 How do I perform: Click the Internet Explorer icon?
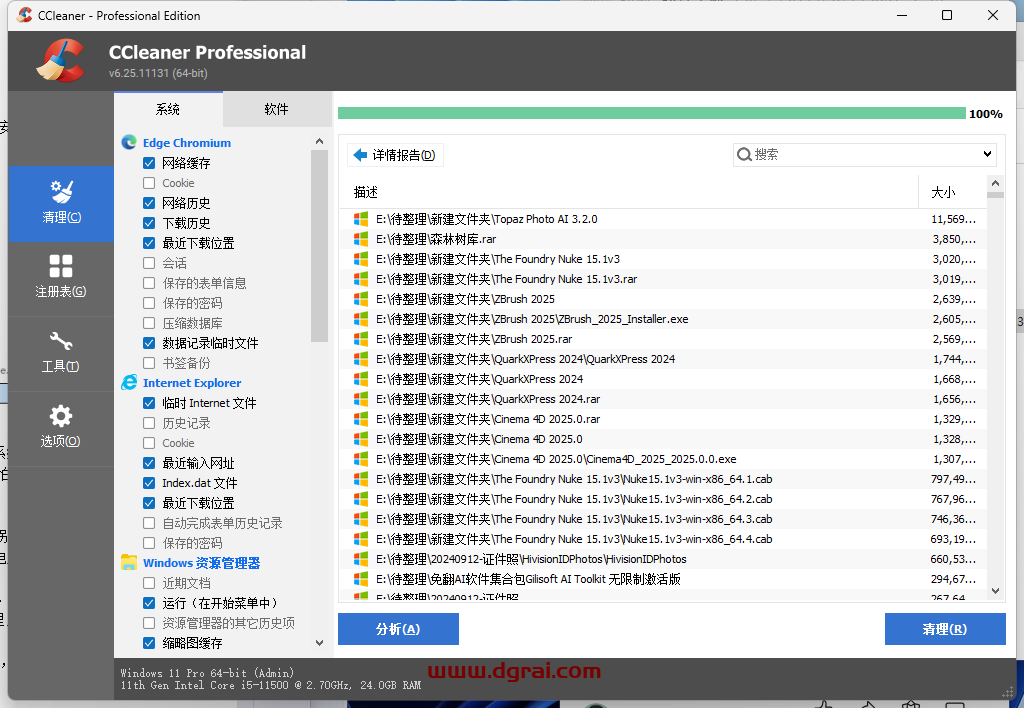click(x=129, y=383)
